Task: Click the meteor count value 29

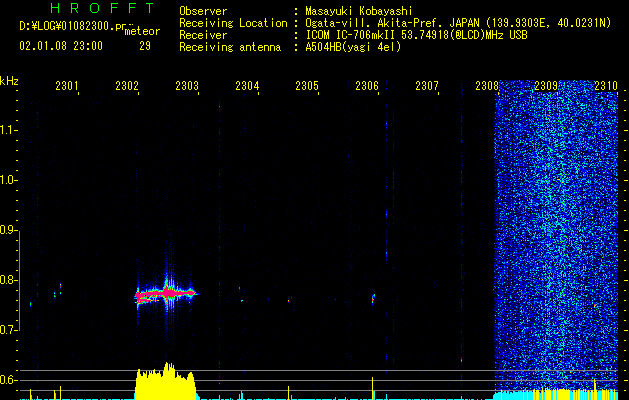Action: pos(145,46)
